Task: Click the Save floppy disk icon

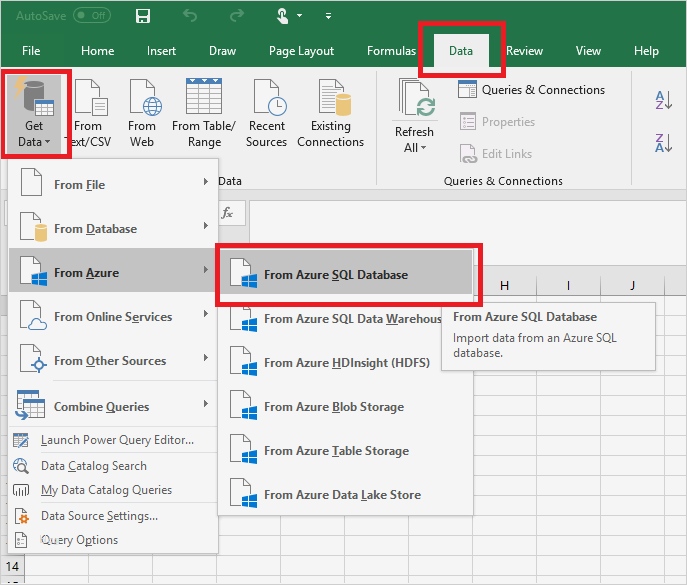Action: (x=143, y=16)
